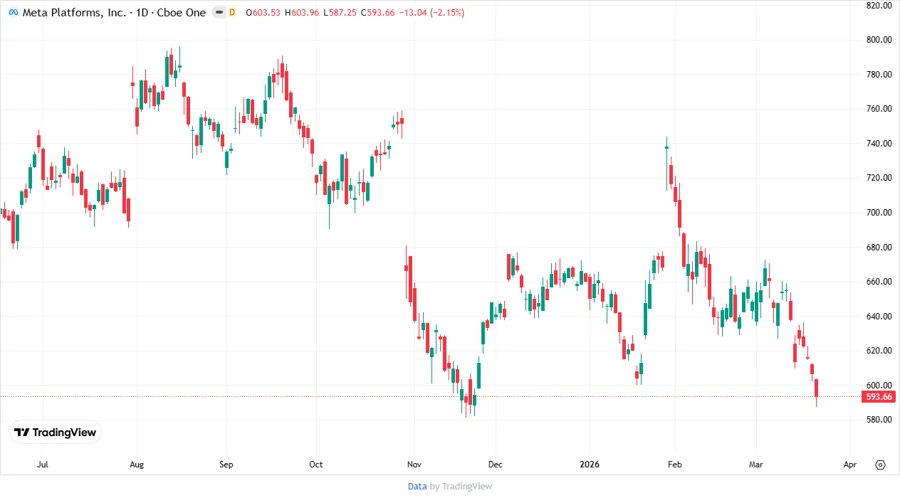Viewport: 900px width, 498px height.
Task: Click the 760.00 price axis label
Action: (x=879, y=108)
